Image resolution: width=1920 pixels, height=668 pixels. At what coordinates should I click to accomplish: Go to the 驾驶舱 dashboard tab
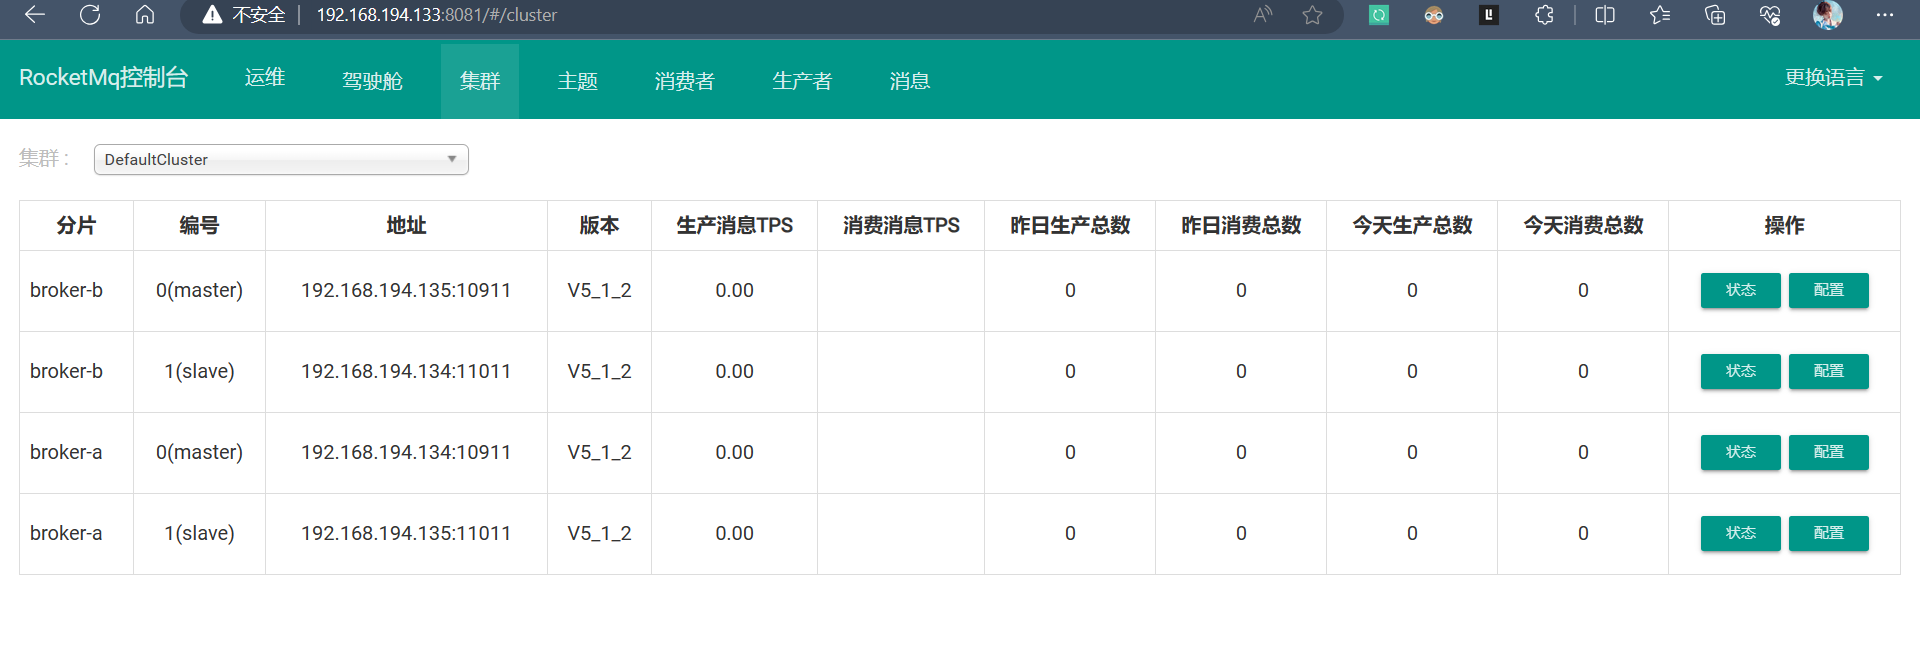pyautogui.click(x=372, y=81)
